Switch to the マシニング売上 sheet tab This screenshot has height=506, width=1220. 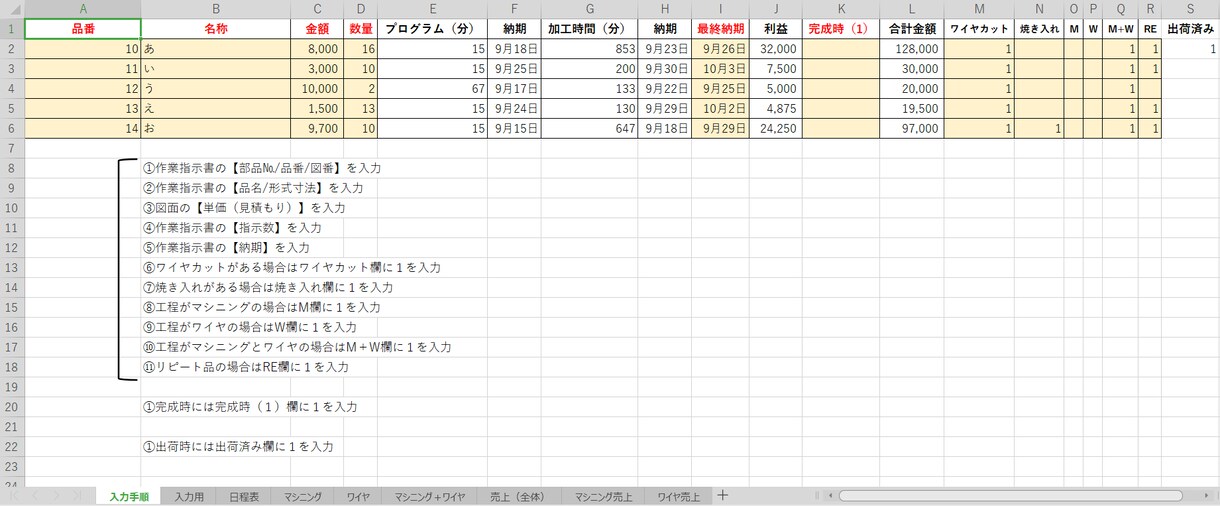(x=602, y=496)
